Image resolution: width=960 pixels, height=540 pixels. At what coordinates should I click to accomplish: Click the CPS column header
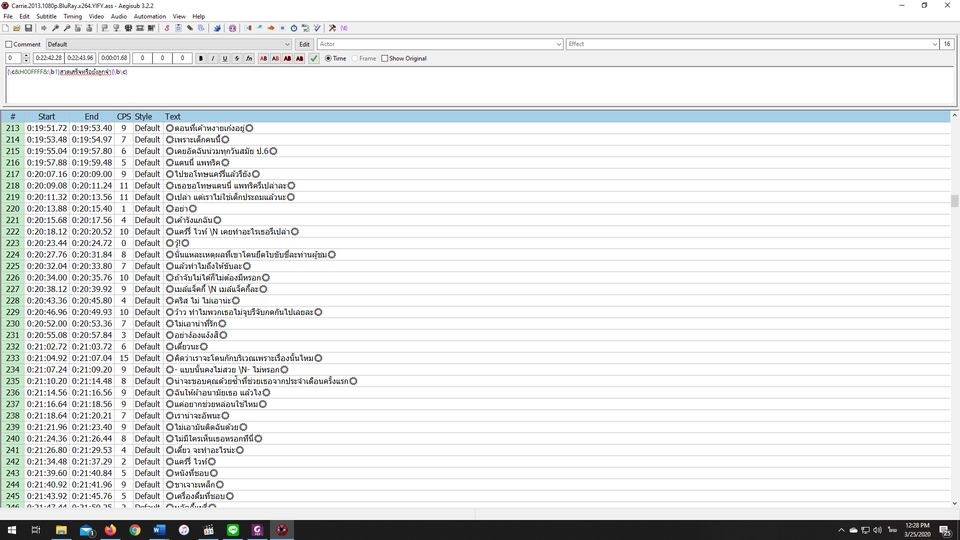124,116
